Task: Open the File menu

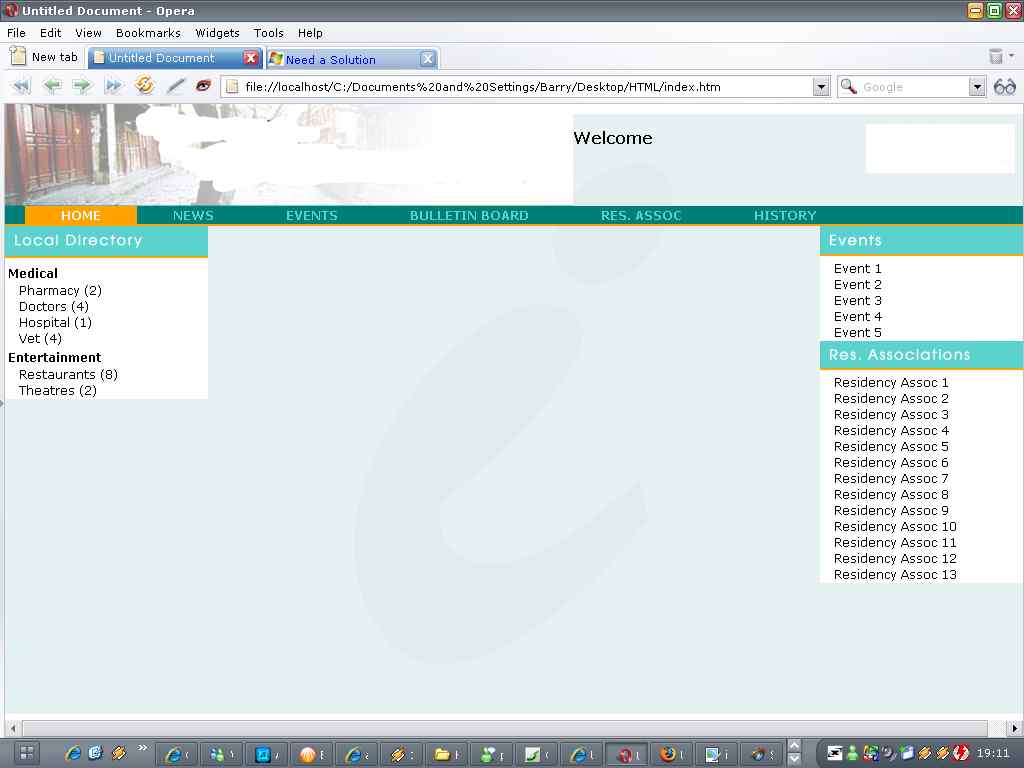Action: click(16, 33)
